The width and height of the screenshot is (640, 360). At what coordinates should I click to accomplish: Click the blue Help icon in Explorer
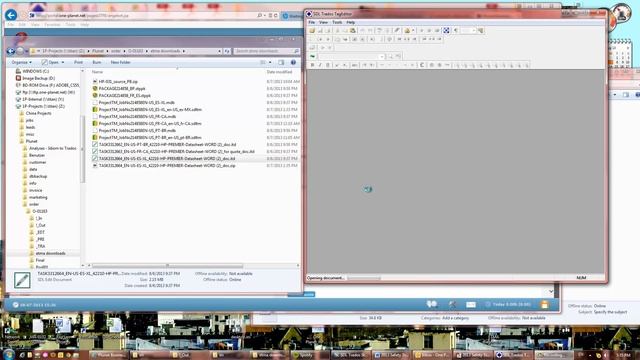pos(293,62)
